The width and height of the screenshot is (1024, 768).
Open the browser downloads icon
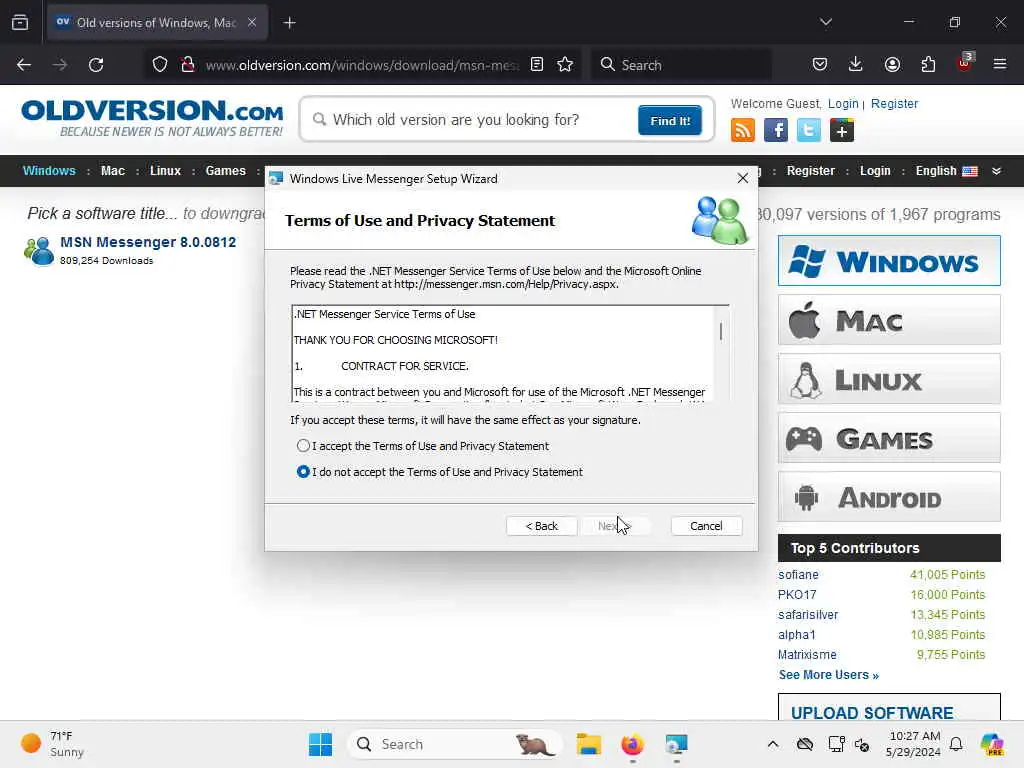point(856,65)
